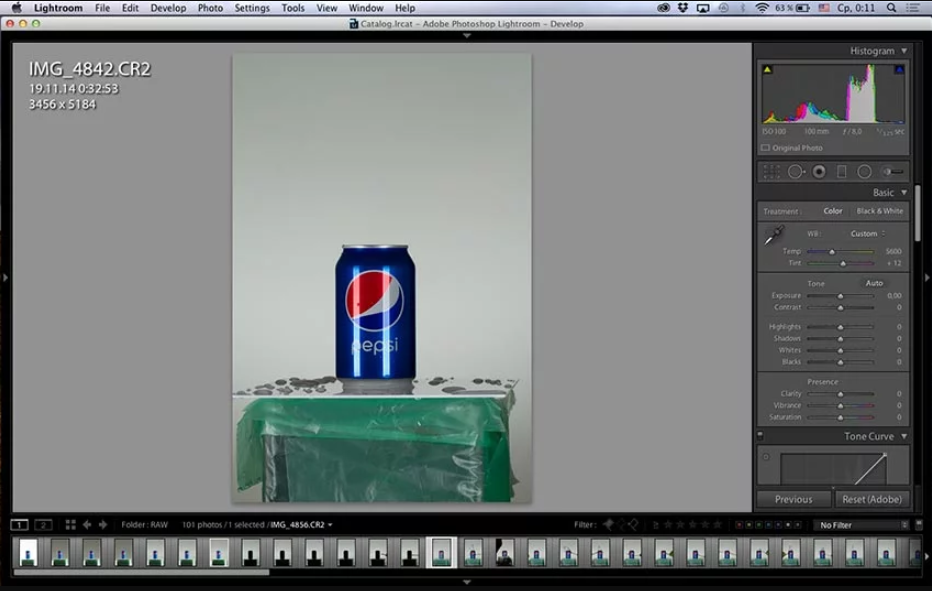Open Spotlight search in menu bar
The image size is (932, 591).
[891, 8]
